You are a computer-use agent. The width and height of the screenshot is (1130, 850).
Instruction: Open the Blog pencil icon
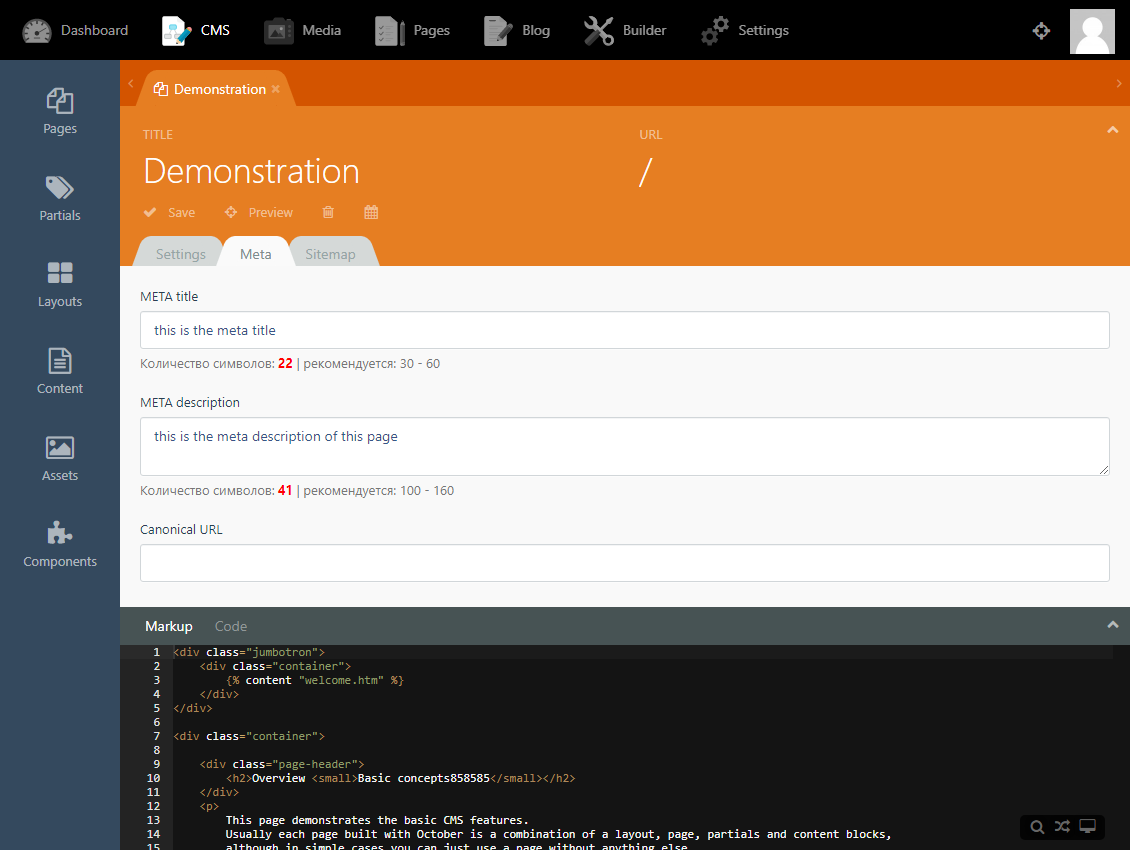point(498,31)
